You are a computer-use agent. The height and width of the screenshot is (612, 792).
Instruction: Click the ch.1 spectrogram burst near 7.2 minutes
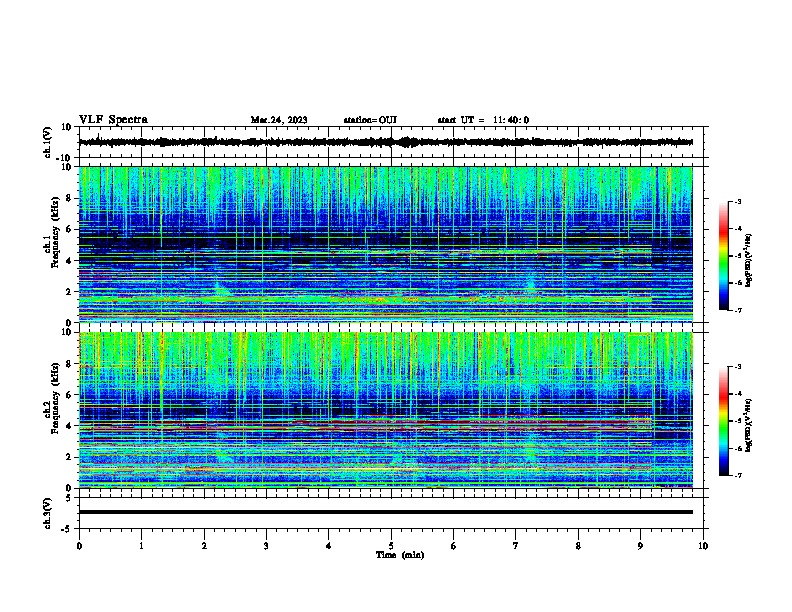pyautogui.click(x=531, y=283)
